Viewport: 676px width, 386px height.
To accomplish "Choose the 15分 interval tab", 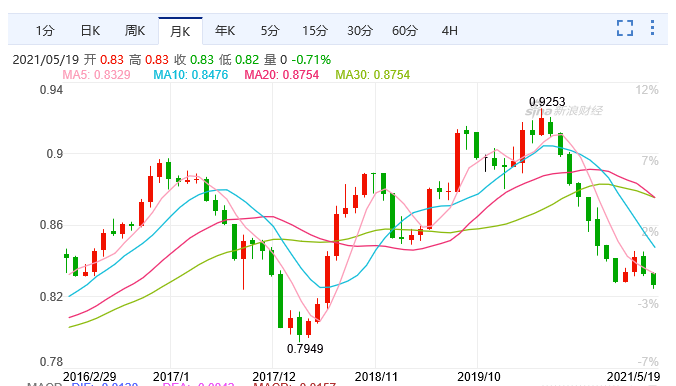I will [x=315, y=31].
